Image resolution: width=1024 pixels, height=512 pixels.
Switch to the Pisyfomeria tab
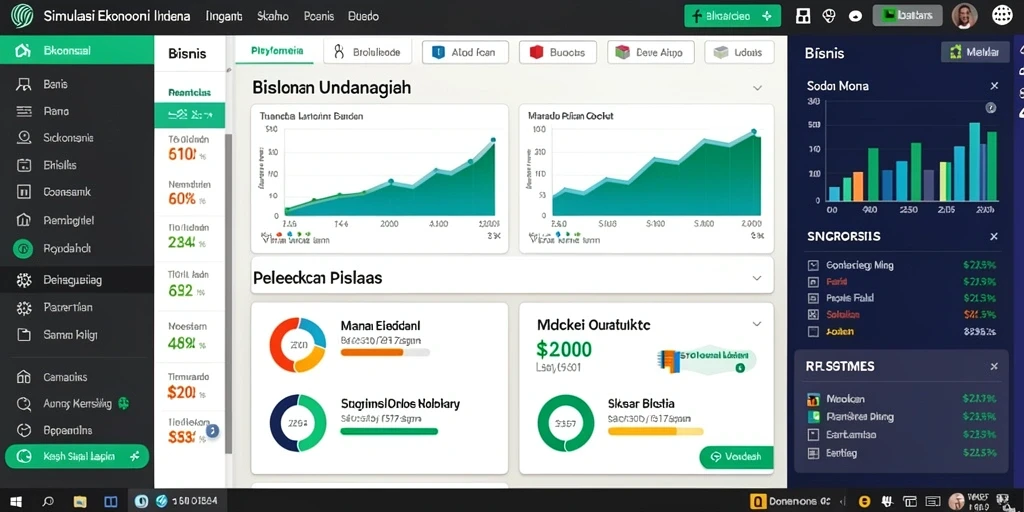276,51
